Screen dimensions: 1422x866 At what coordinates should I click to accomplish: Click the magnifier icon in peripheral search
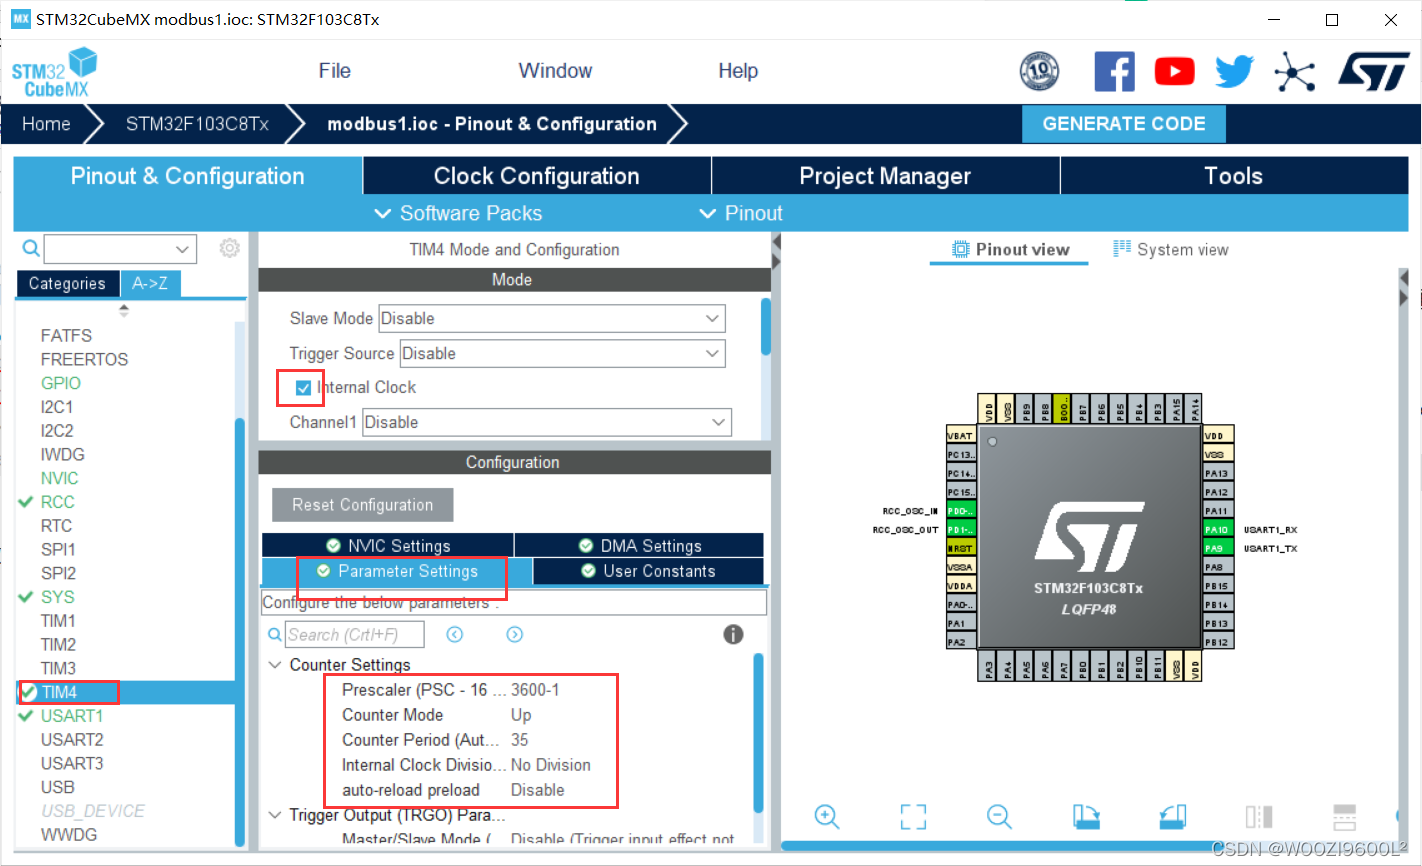pyautogui.click(x=31, y=248)
